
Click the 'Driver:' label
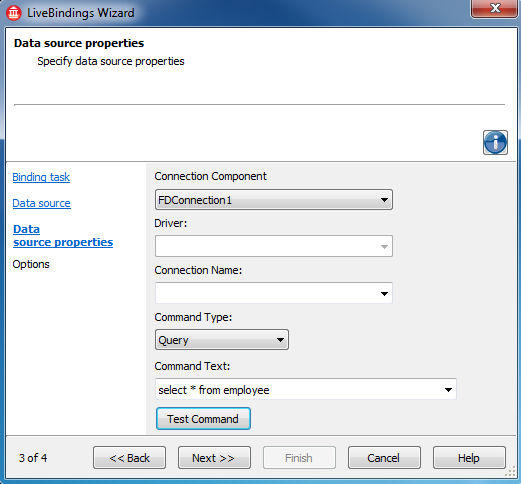tap(171, 223)
